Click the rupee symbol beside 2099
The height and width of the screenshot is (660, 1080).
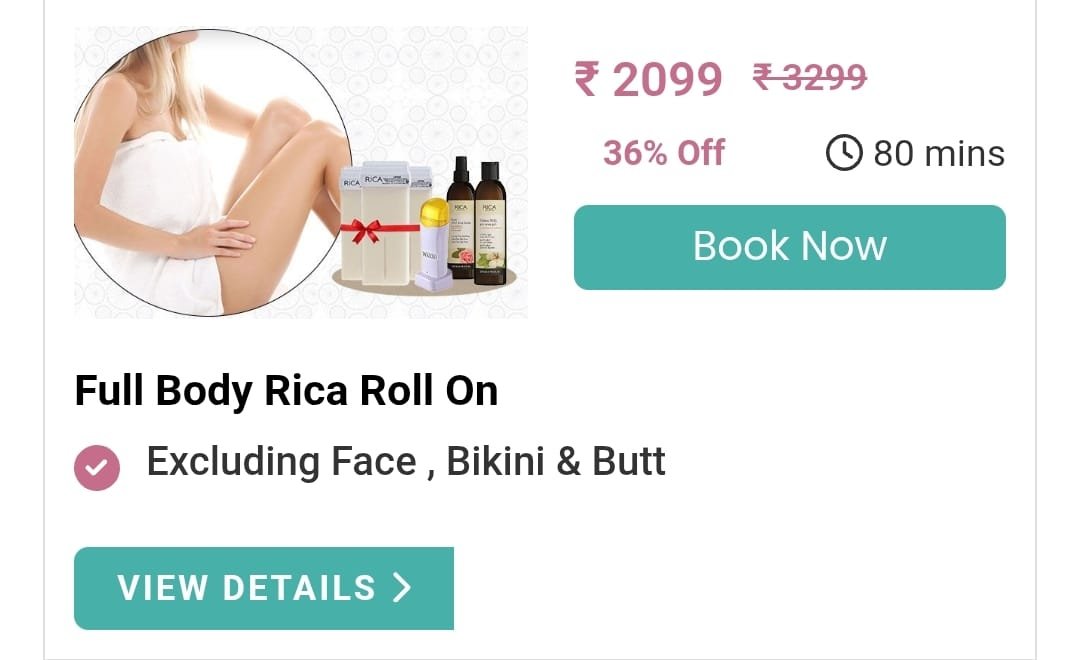click(x=587, y=78)
